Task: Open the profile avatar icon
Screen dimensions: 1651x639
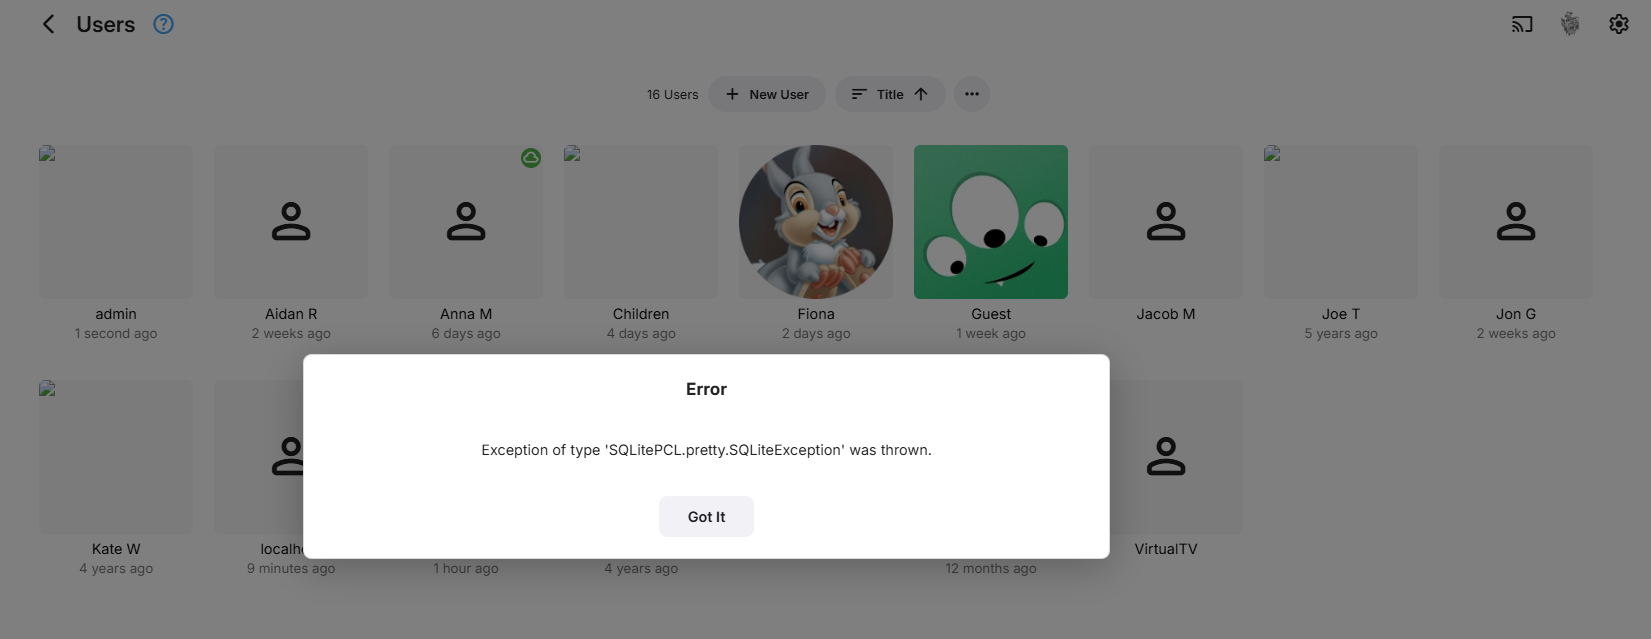Action: (x=1570, y=24)
